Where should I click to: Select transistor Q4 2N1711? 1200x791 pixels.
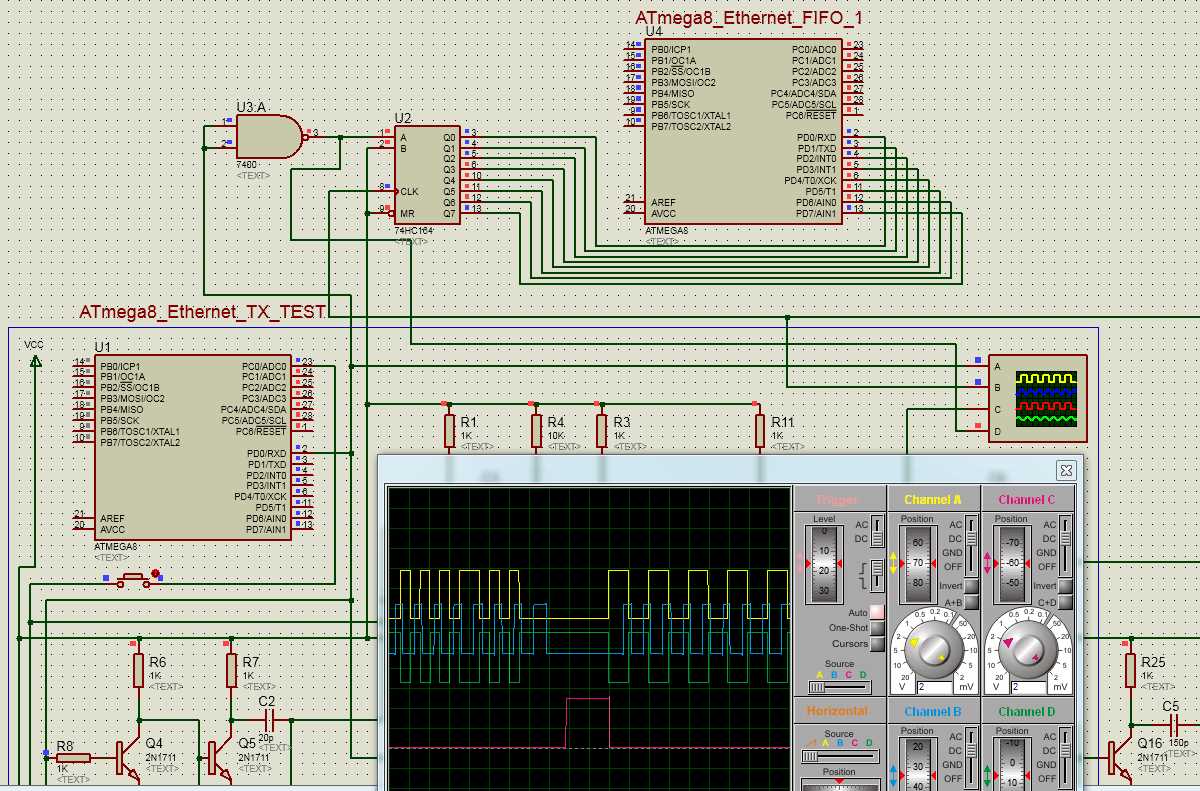click(129, 757)
